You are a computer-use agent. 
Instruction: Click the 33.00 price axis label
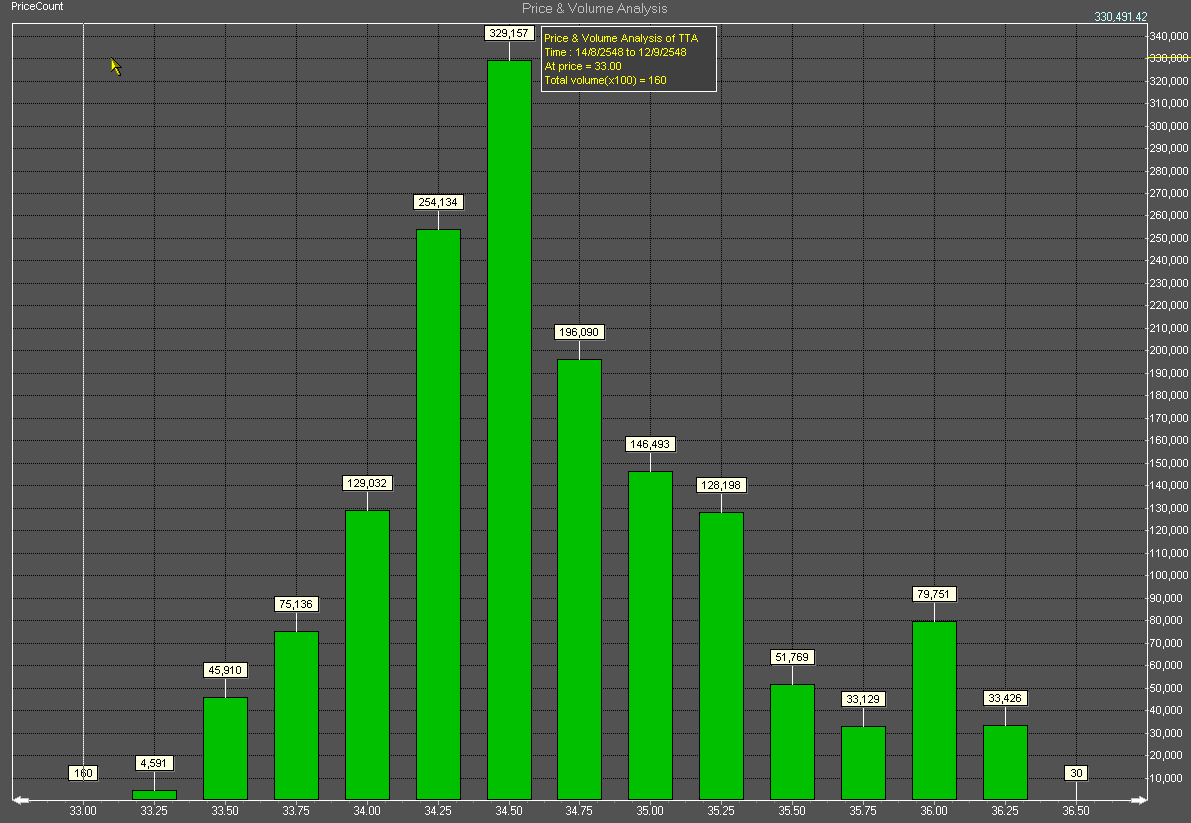(83, 811)
